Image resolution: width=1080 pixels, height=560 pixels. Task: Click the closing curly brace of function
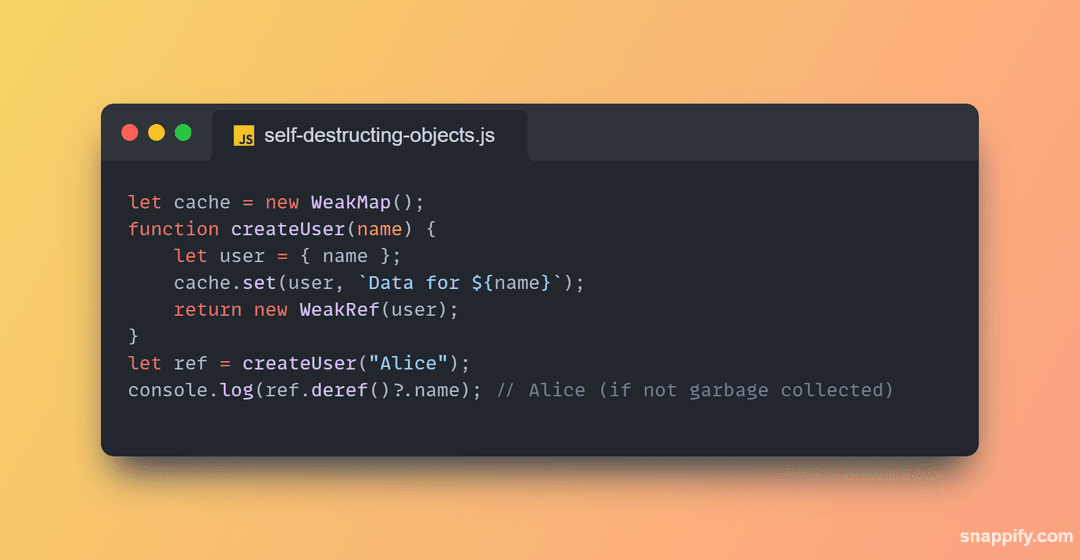134,336
